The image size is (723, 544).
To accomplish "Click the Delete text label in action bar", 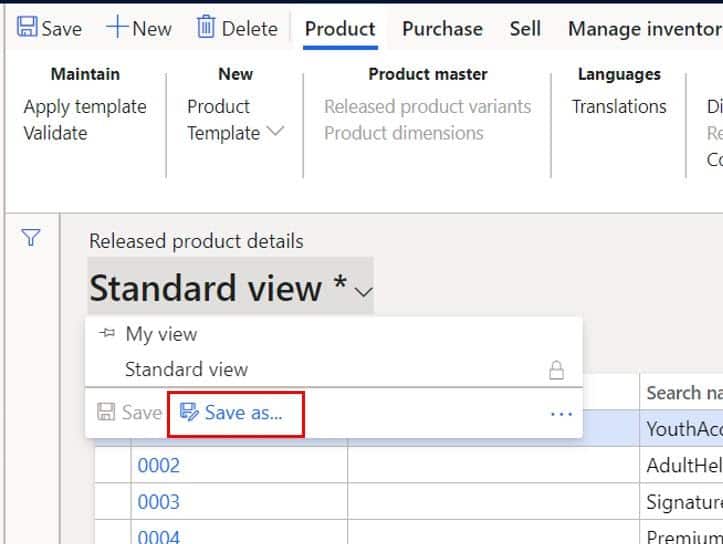I will (x=249, y=29).
